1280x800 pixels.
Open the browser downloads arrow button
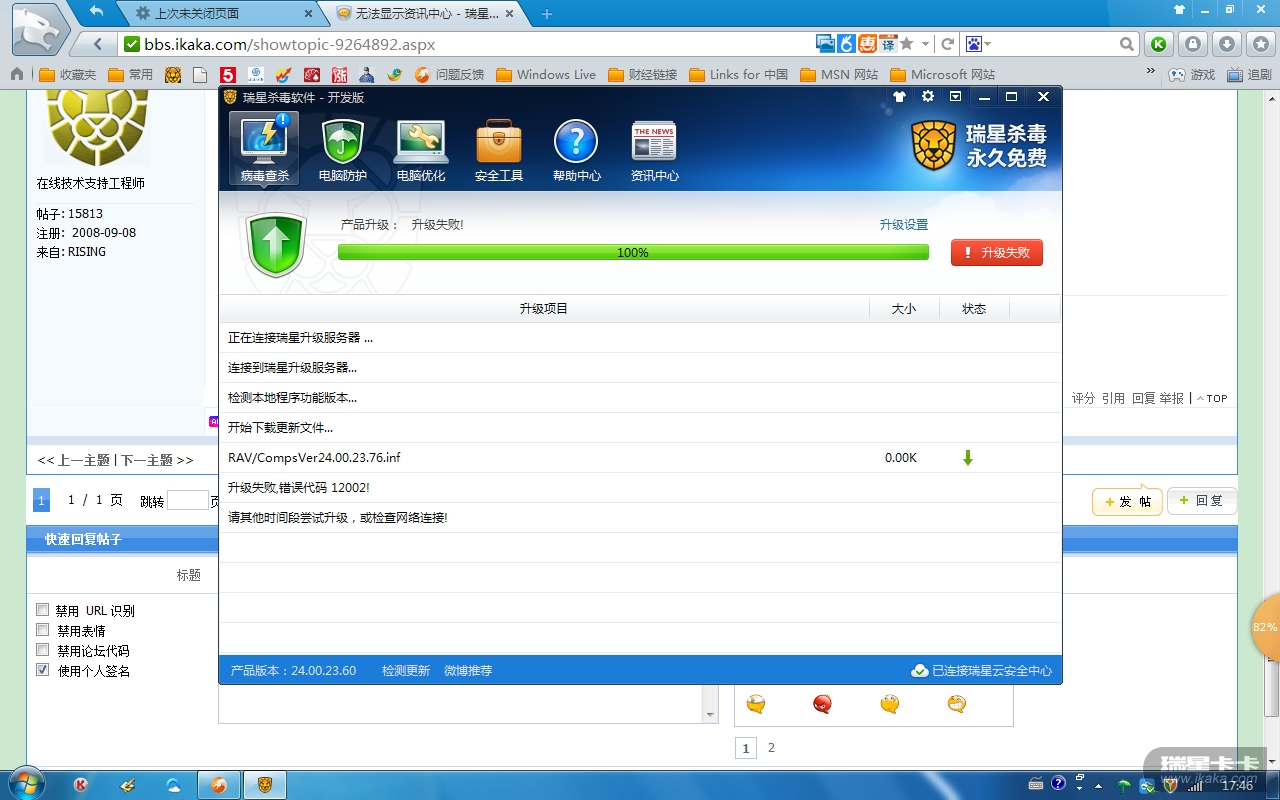click(1227, 44)
